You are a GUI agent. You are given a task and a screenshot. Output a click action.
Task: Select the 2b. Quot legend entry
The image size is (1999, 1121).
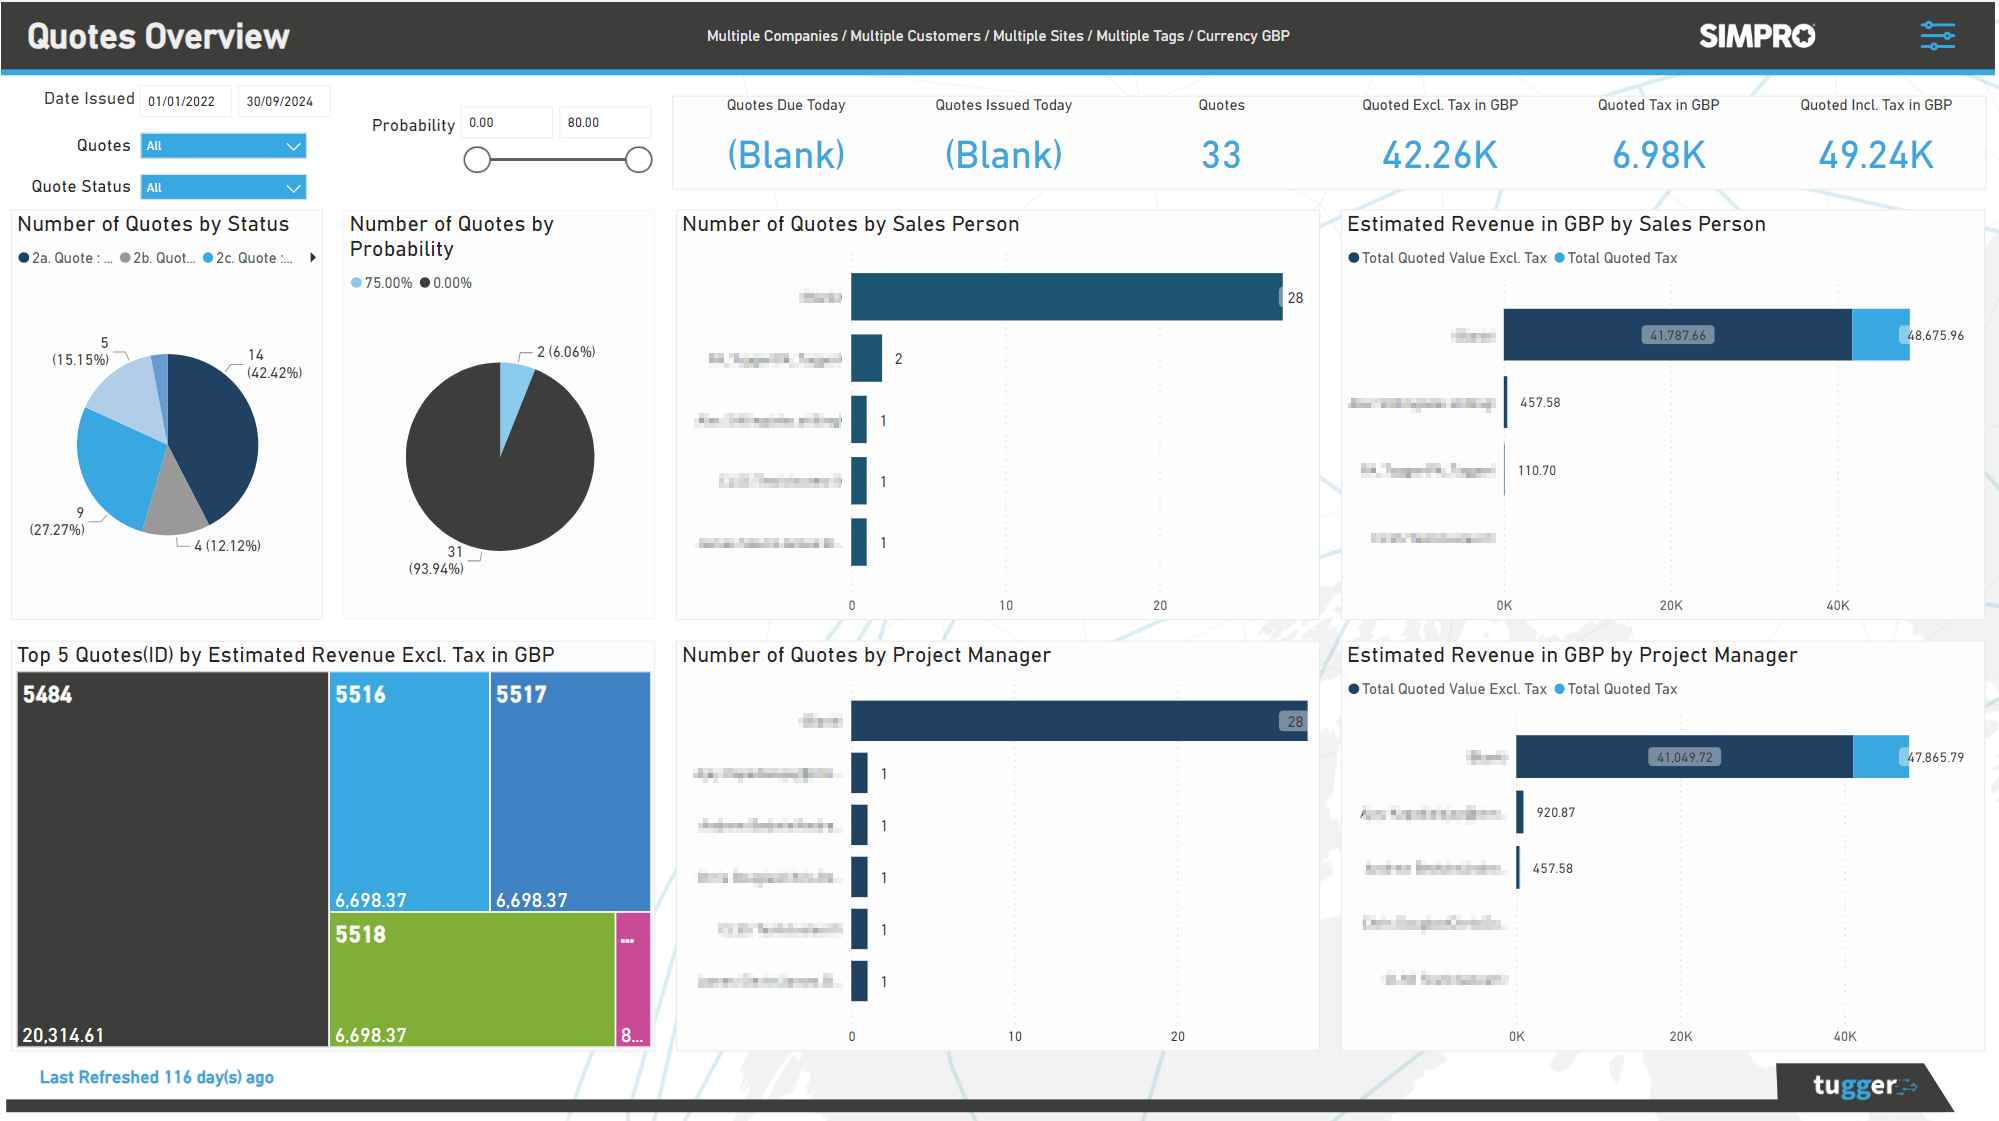158,258
